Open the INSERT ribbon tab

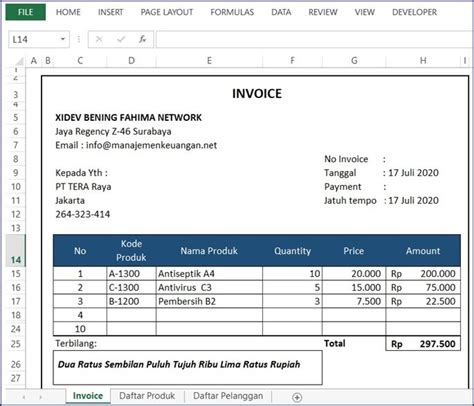click(x=110, y=12)
